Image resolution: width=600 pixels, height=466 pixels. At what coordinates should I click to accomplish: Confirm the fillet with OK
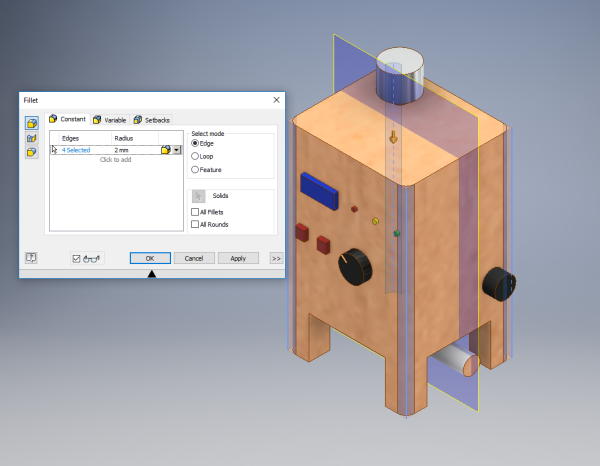150,258
